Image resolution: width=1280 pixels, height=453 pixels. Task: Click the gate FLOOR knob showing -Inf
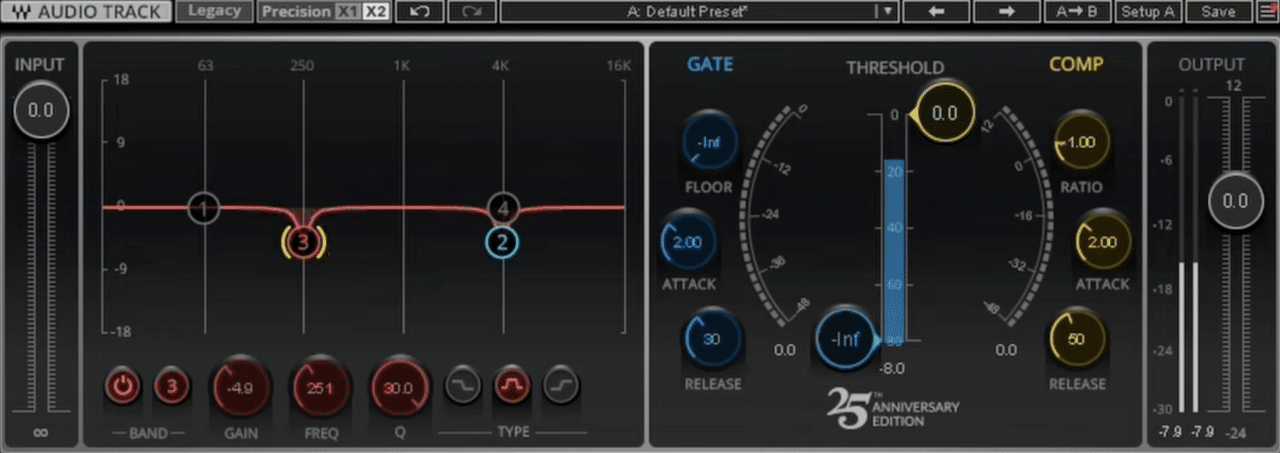tap(709, 143)
